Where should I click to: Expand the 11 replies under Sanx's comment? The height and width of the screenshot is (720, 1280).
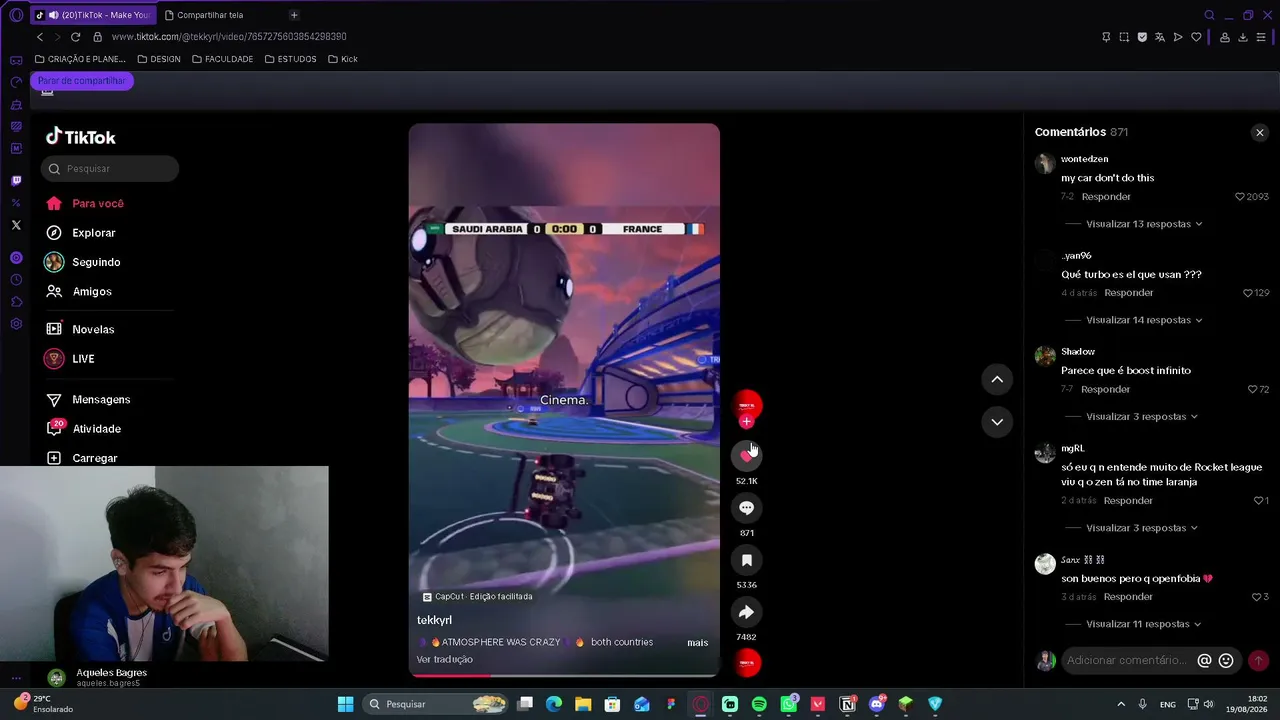(1144, 624)
